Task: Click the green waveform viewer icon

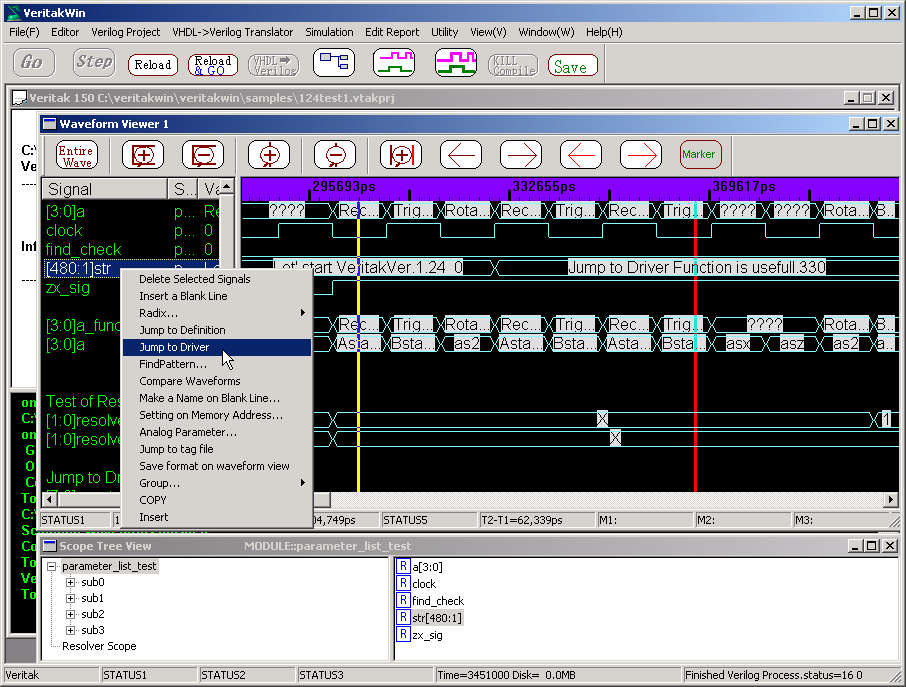Action: [394, 63]
